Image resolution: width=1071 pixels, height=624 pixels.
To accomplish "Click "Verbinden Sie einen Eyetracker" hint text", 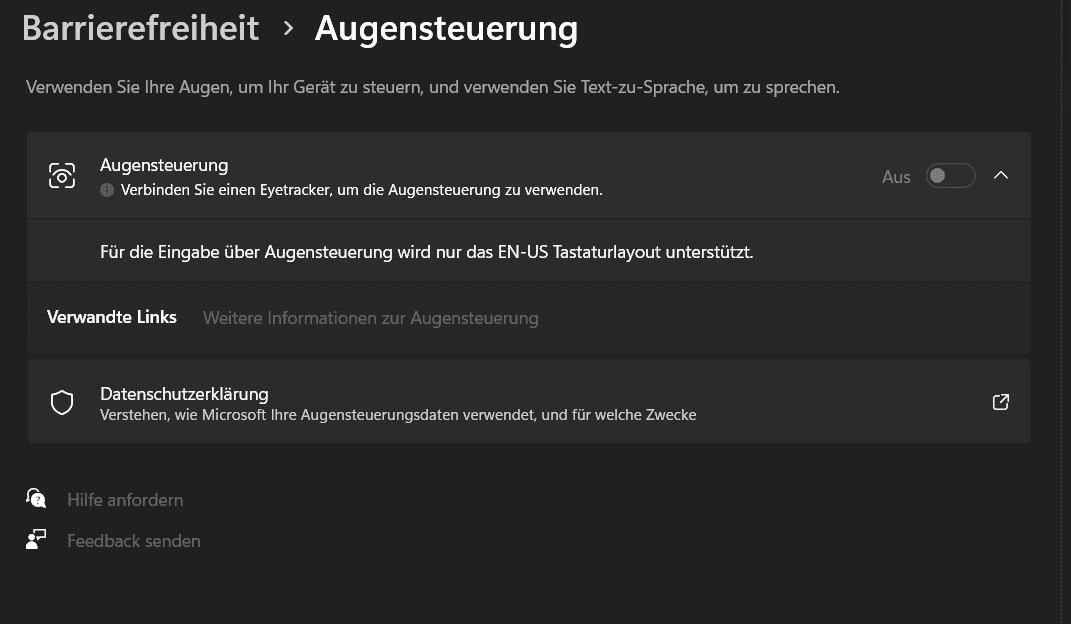I will pos(361,190).
